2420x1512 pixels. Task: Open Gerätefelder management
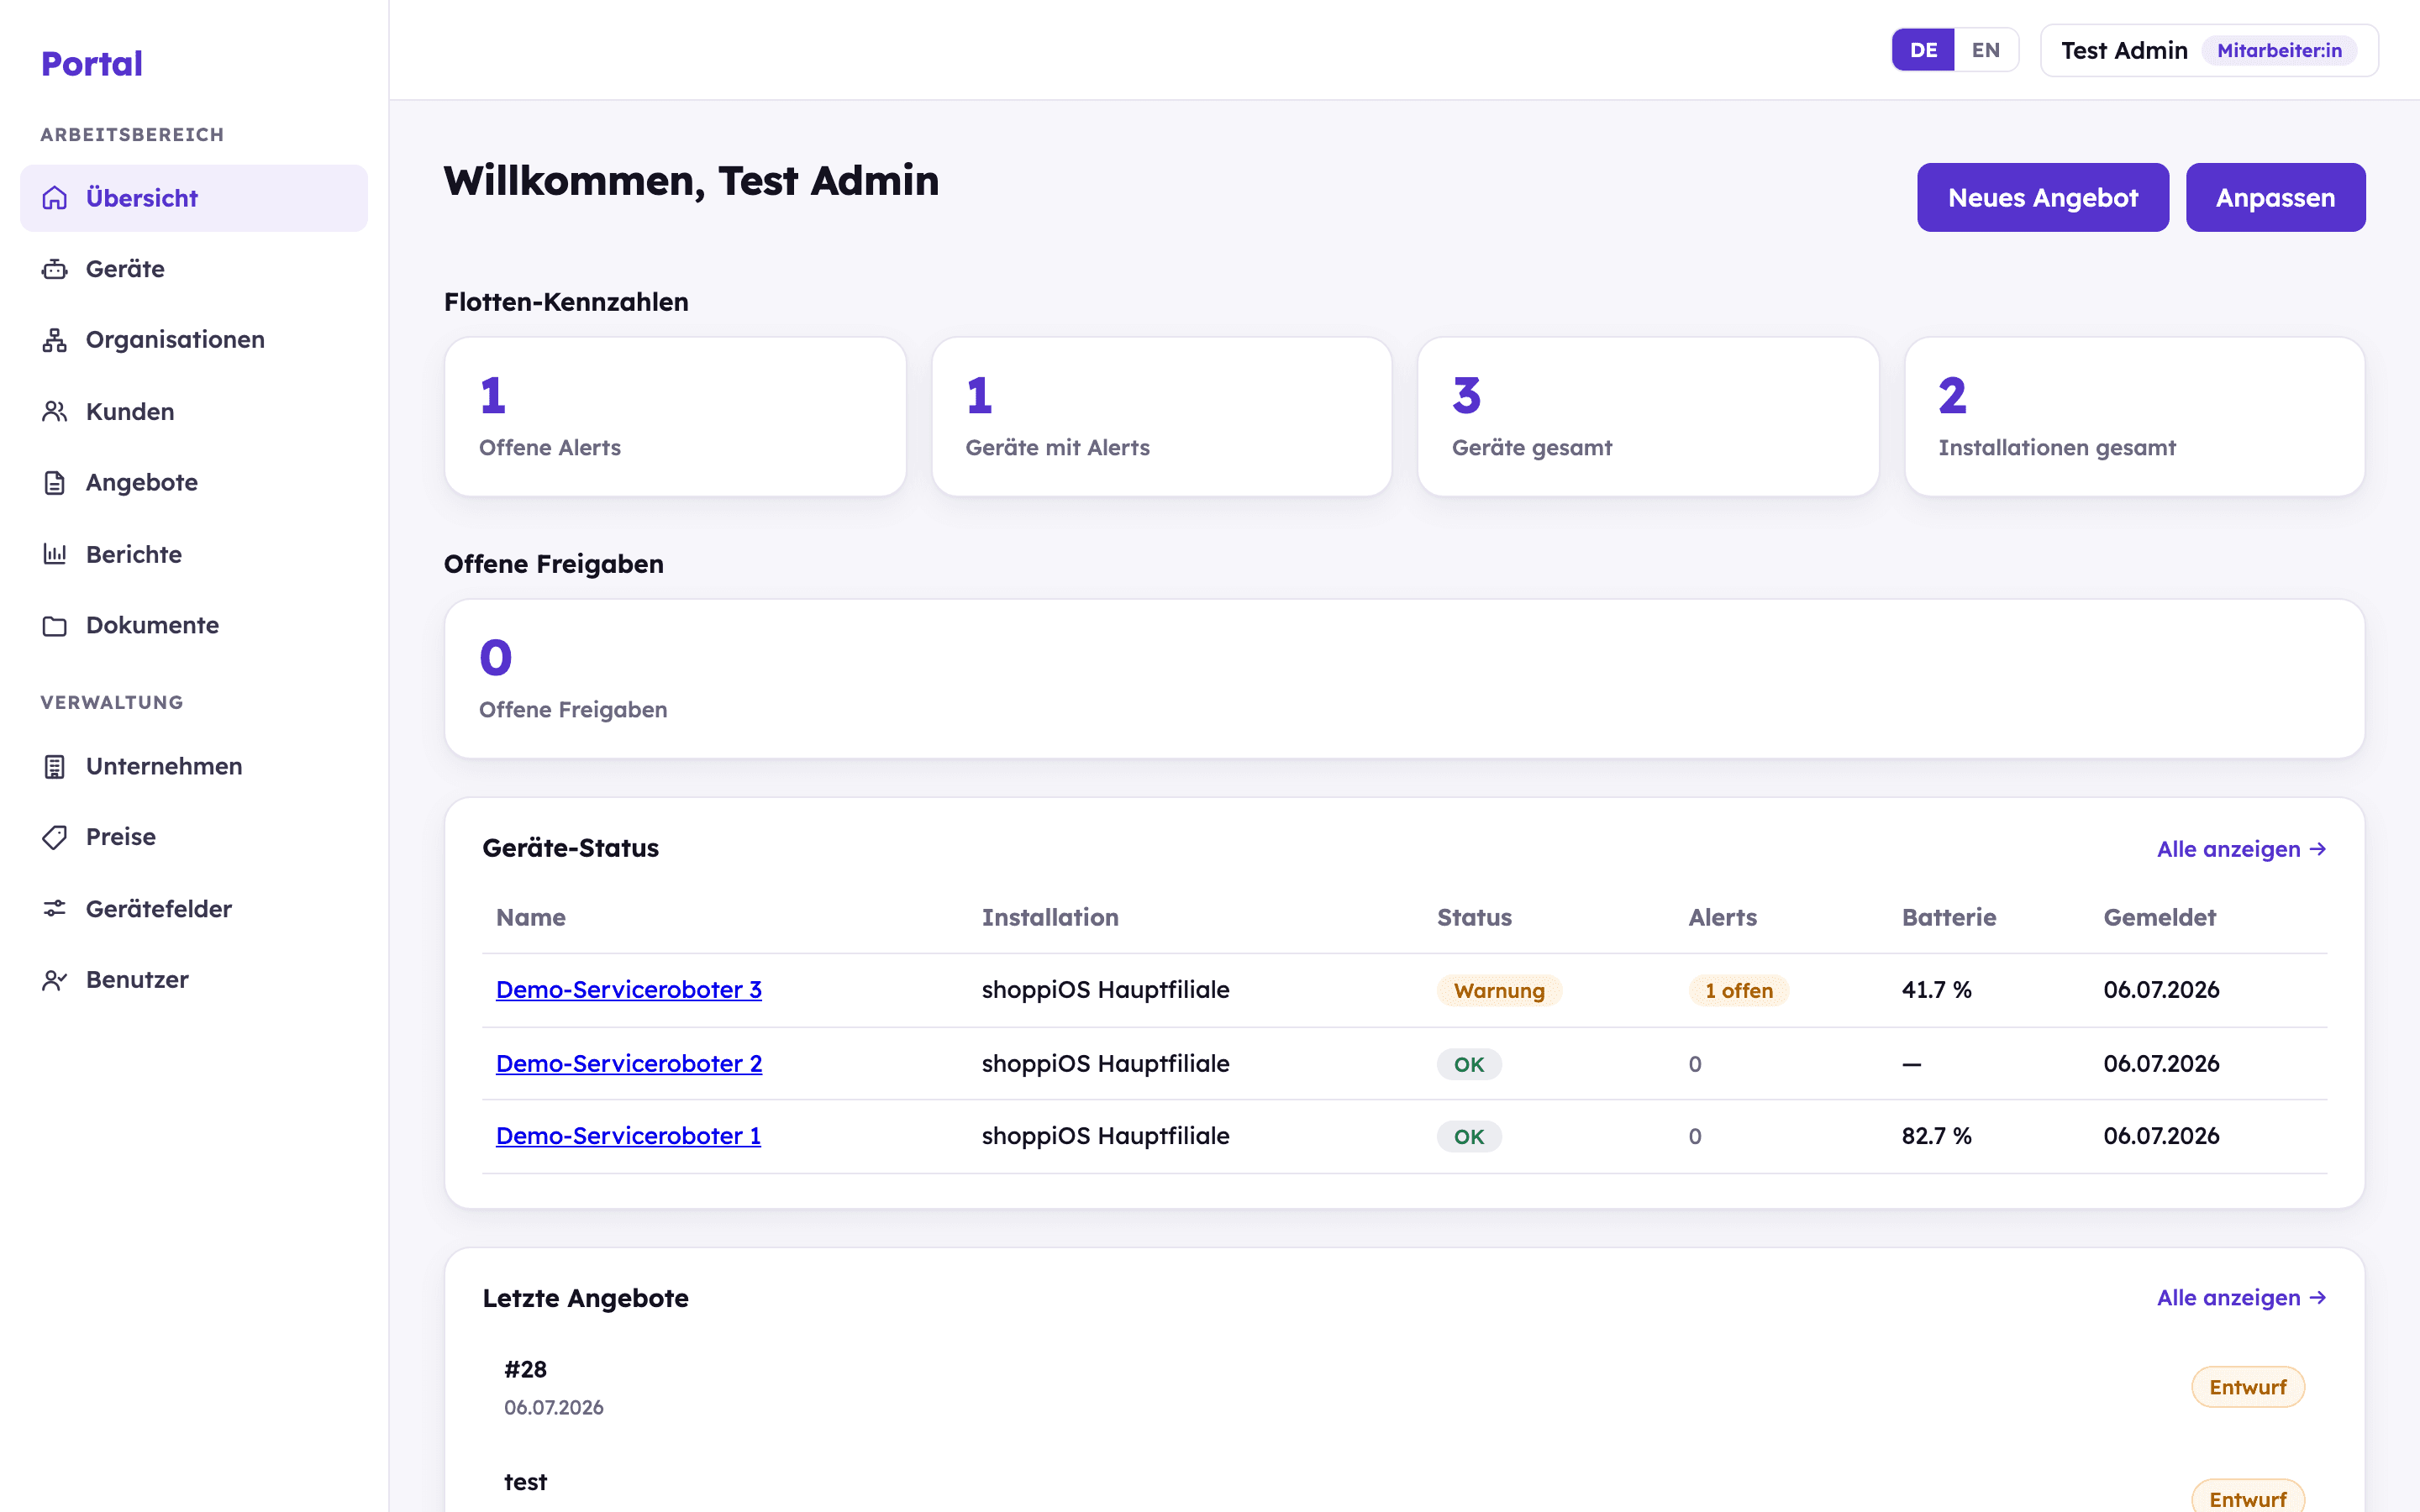pos(194,908)
